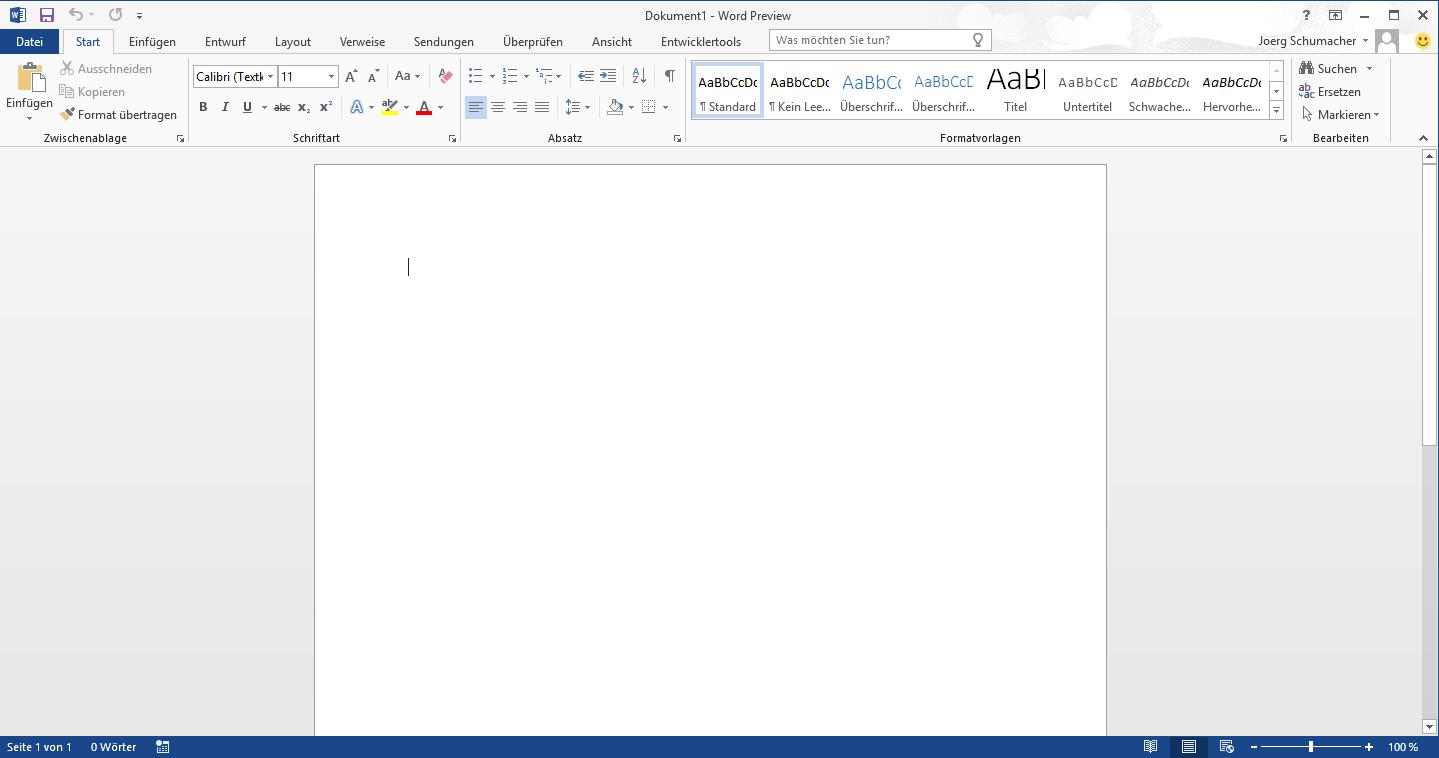
Task: Click the smiley feedback icon
Action: (x=1422, y=41)
